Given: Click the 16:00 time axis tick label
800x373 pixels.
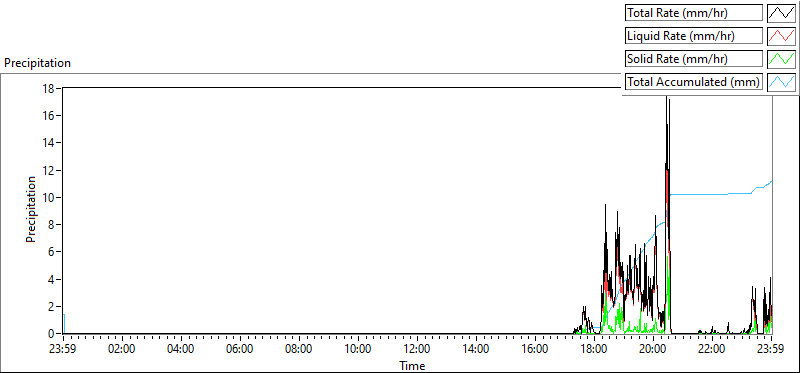Looking at the screenshot, I should 535,350.
